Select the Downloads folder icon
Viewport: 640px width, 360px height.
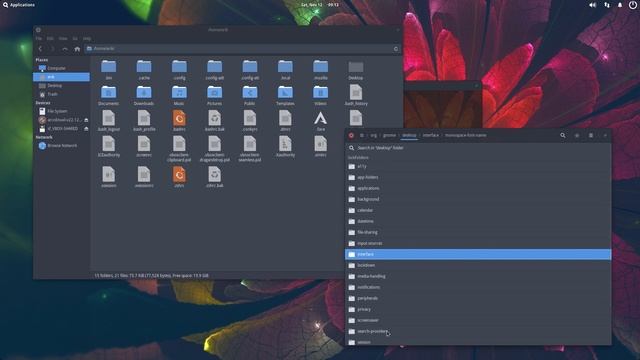[144, 93]
